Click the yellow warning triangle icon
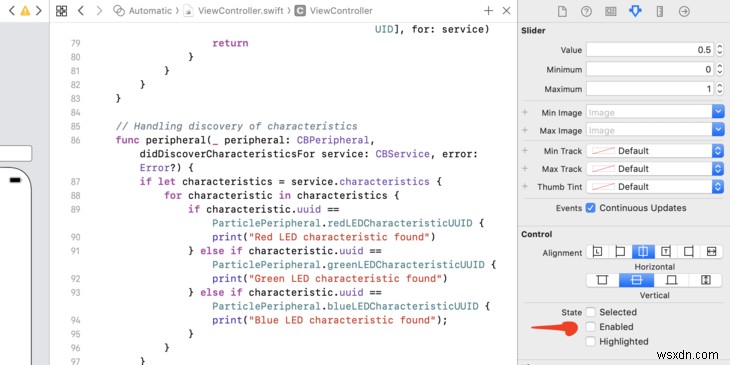Viewport: 730px width, 365px height. click(x=25, y=11)
